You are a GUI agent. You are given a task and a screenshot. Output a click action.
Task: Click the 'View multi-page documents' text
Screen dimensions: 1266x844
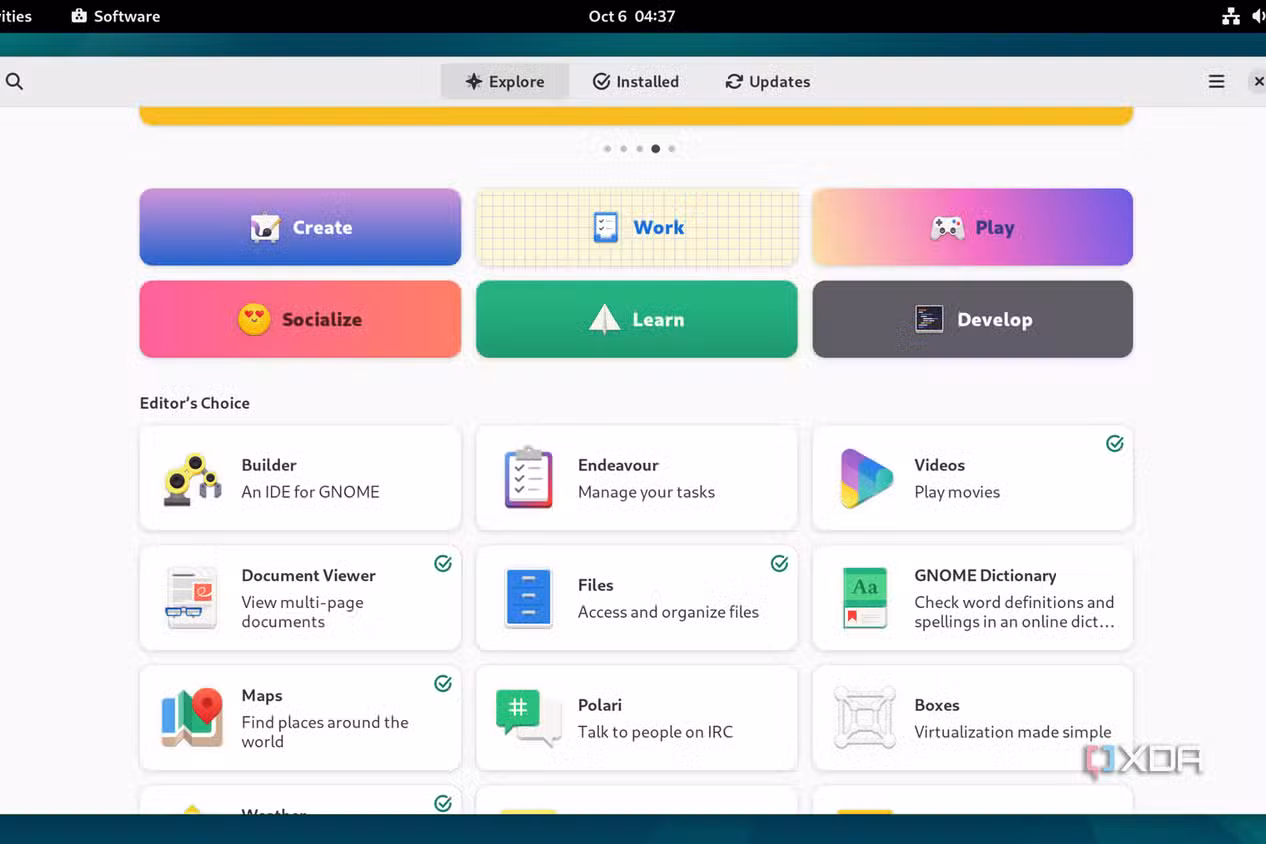(x=302, y=612)
